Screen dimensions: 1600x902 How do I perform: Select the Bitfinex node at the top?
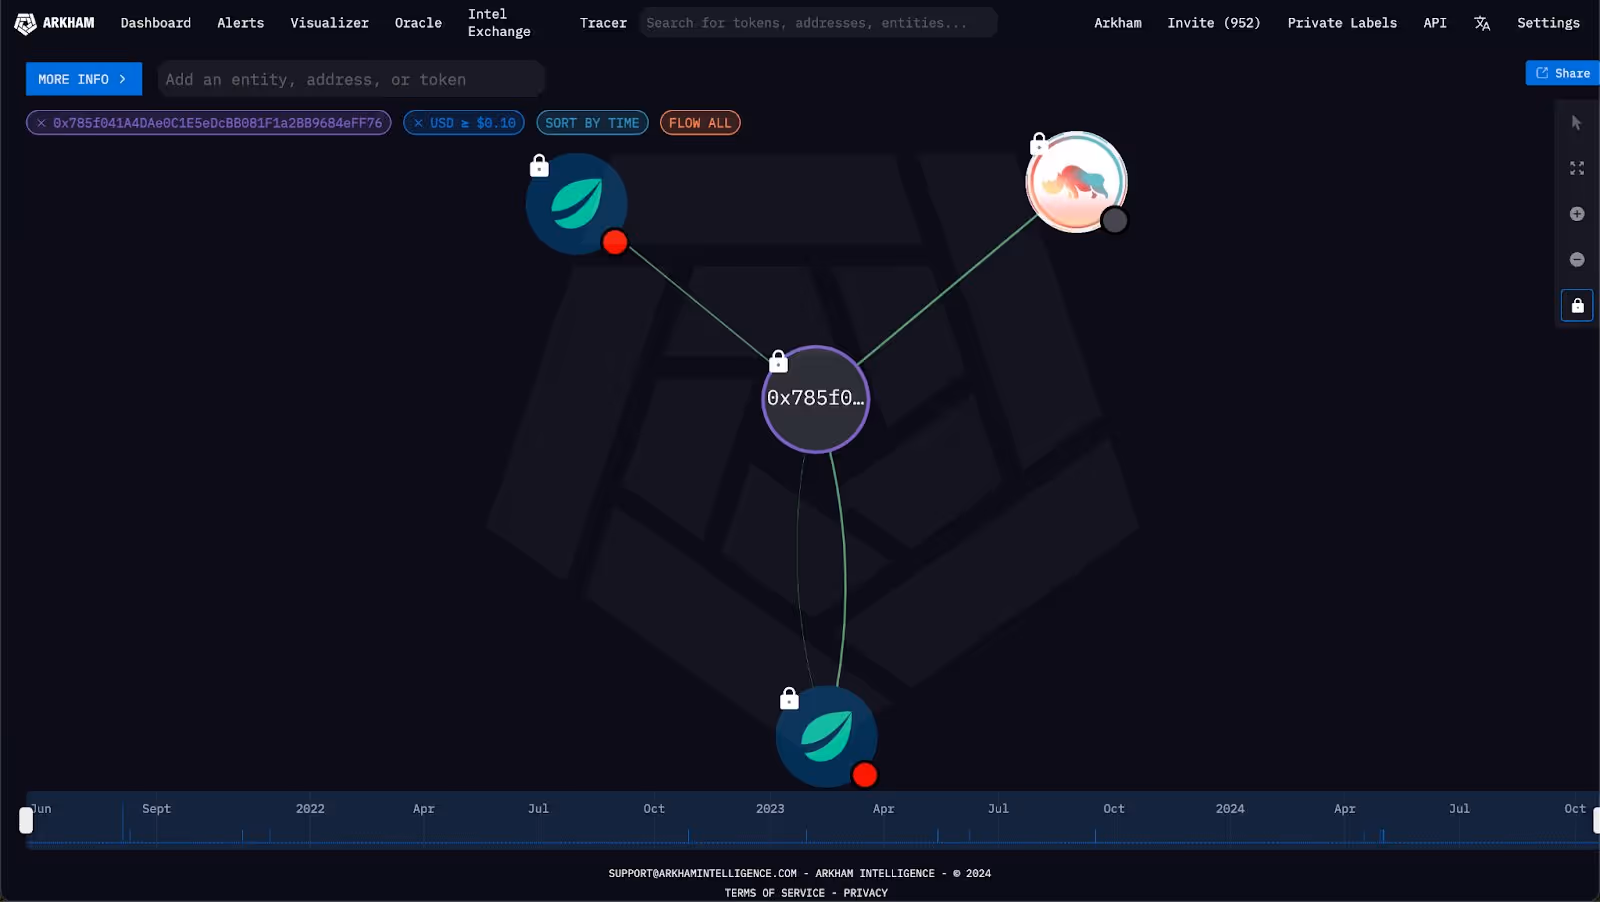[x=577, y=205]
